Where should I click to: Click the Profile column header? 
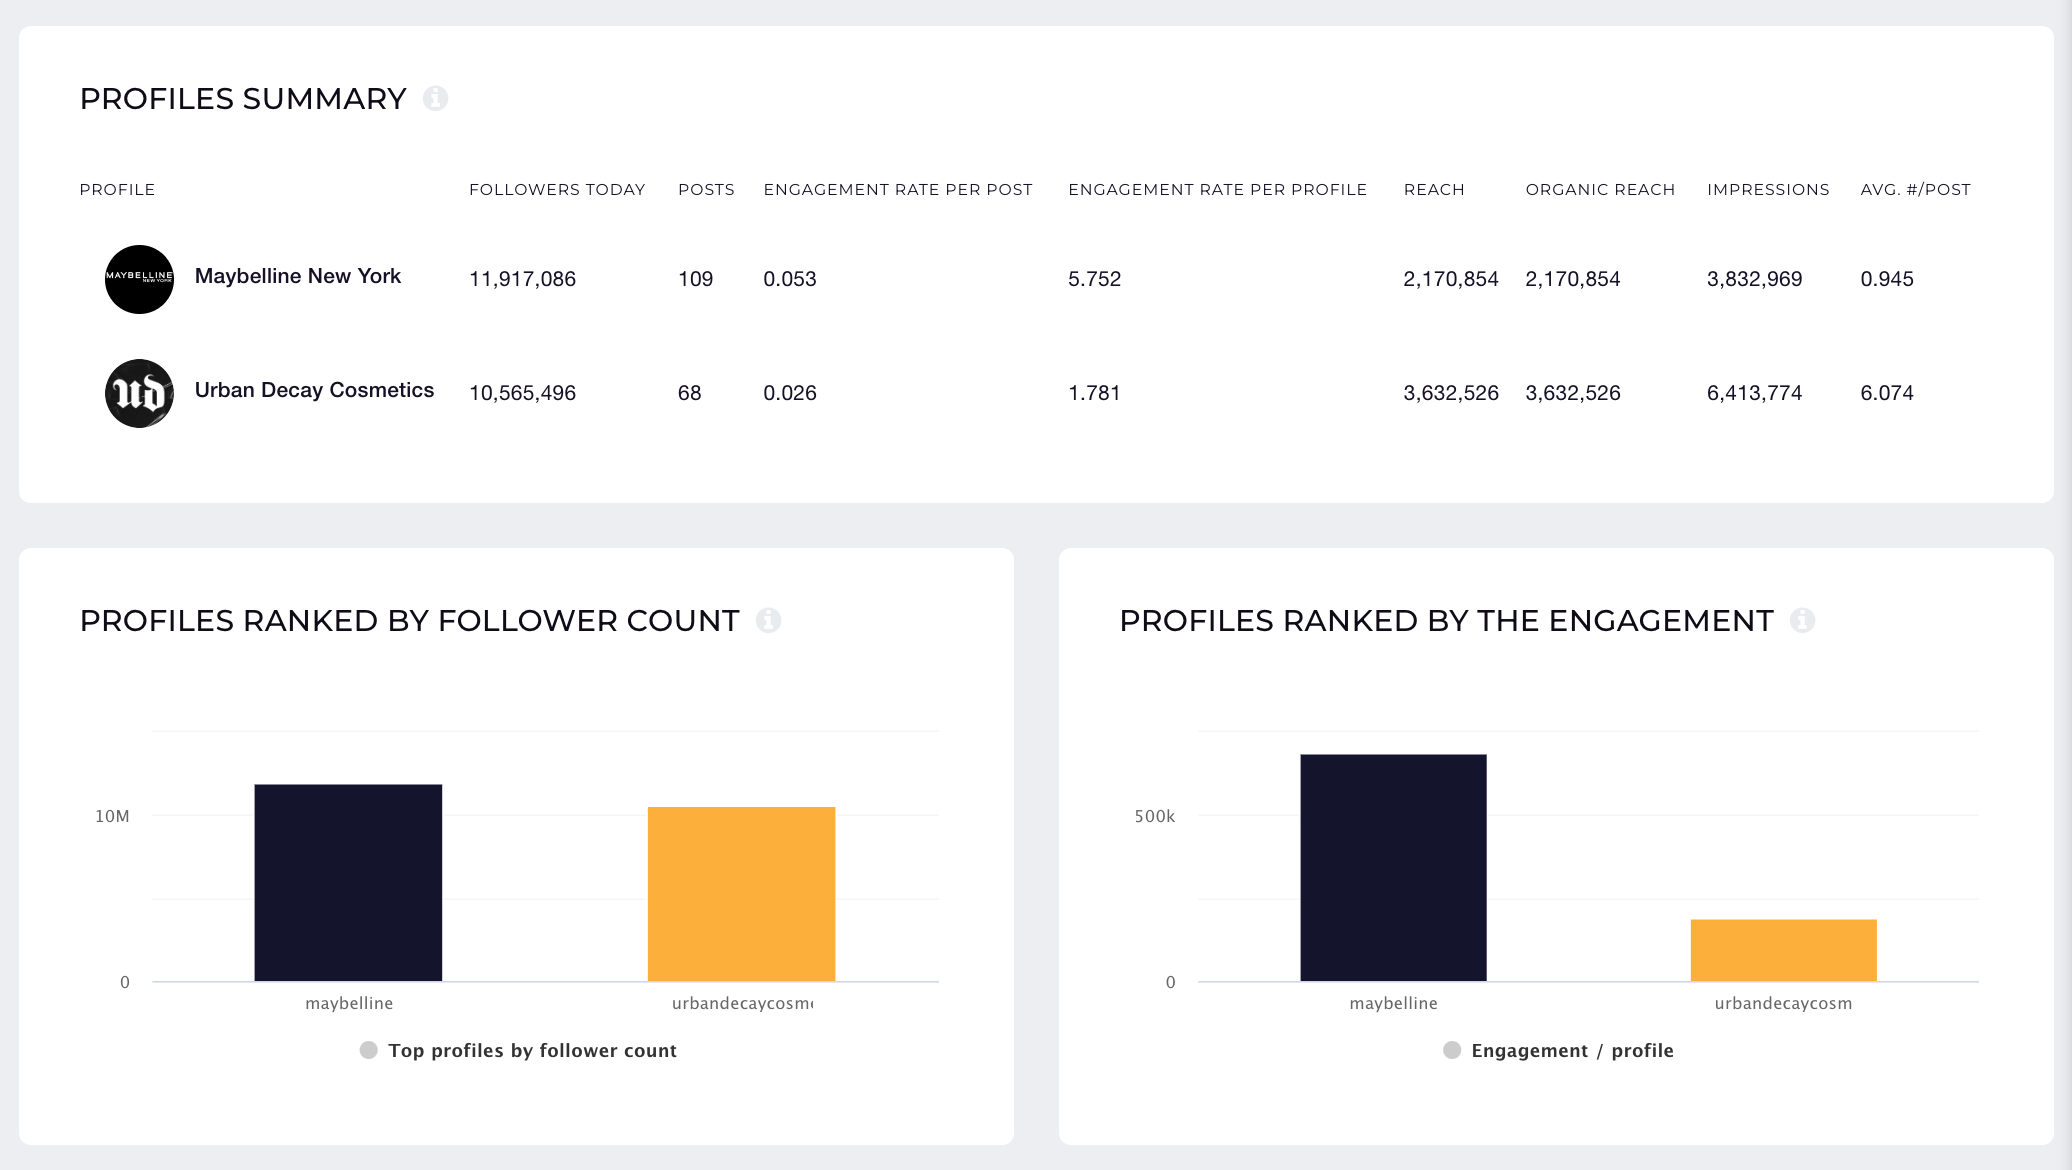[x=117, y=189]
